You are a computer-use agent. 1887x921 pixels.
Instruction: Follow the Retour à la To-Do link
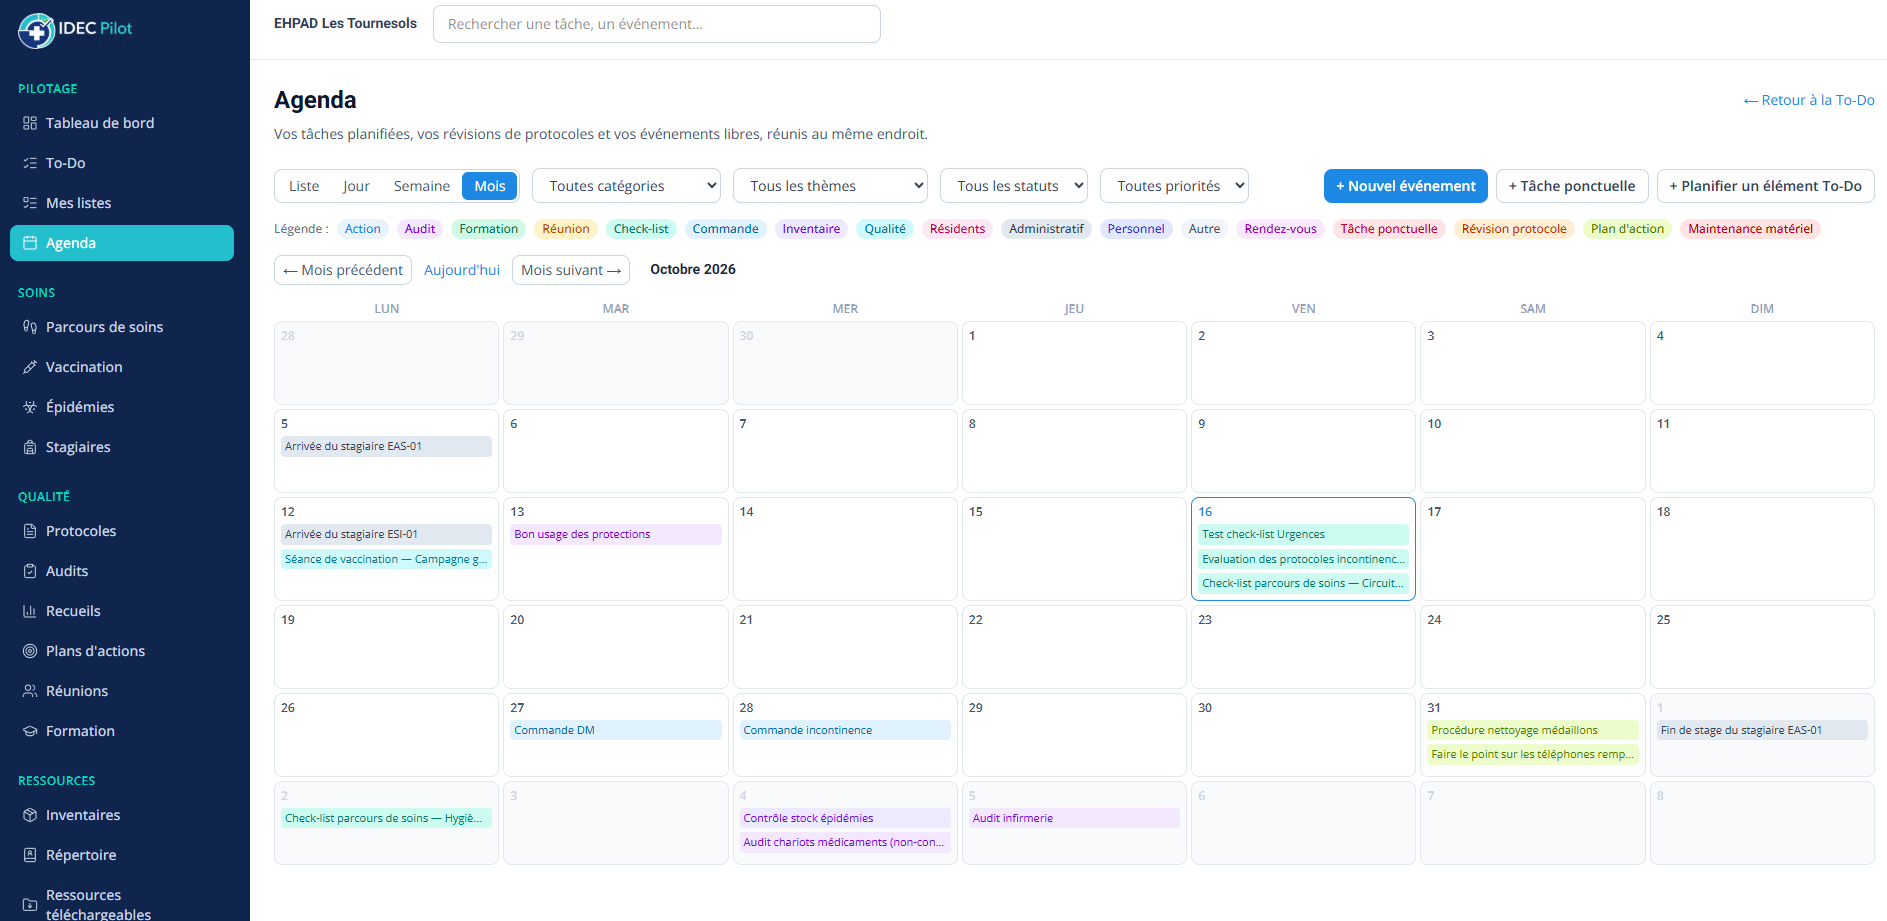pos(1808,100)
